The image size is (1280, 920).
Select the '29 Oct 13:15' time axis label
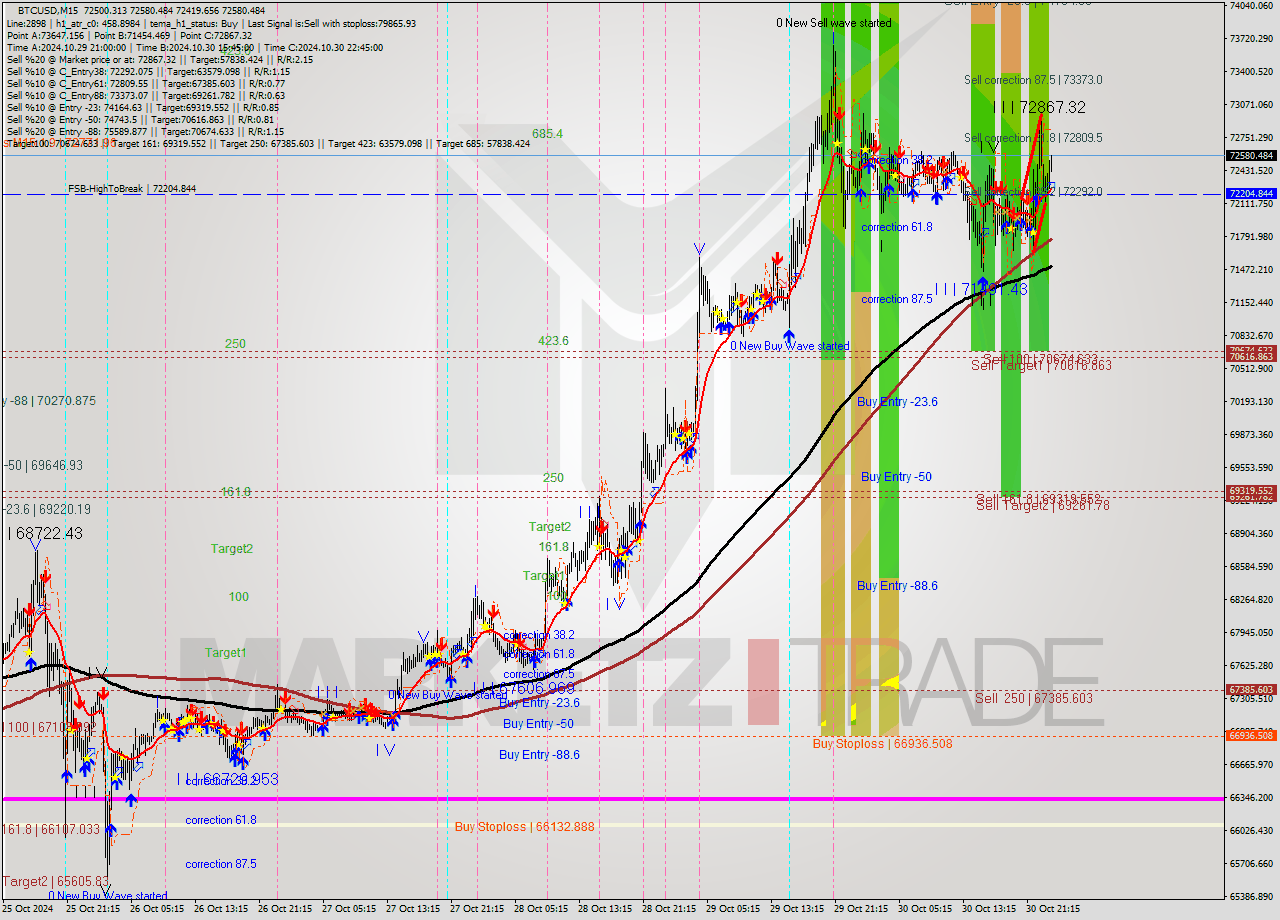(x=798, y=909)
